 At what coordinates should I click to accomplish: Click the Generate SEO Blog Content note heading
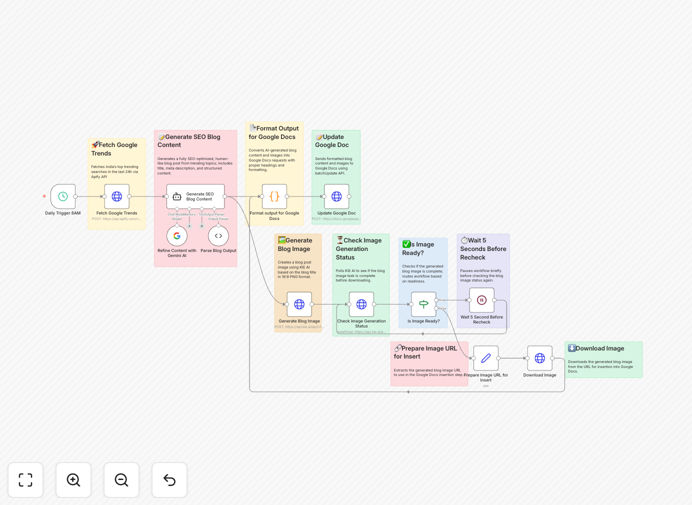click(x=189, y=141)
